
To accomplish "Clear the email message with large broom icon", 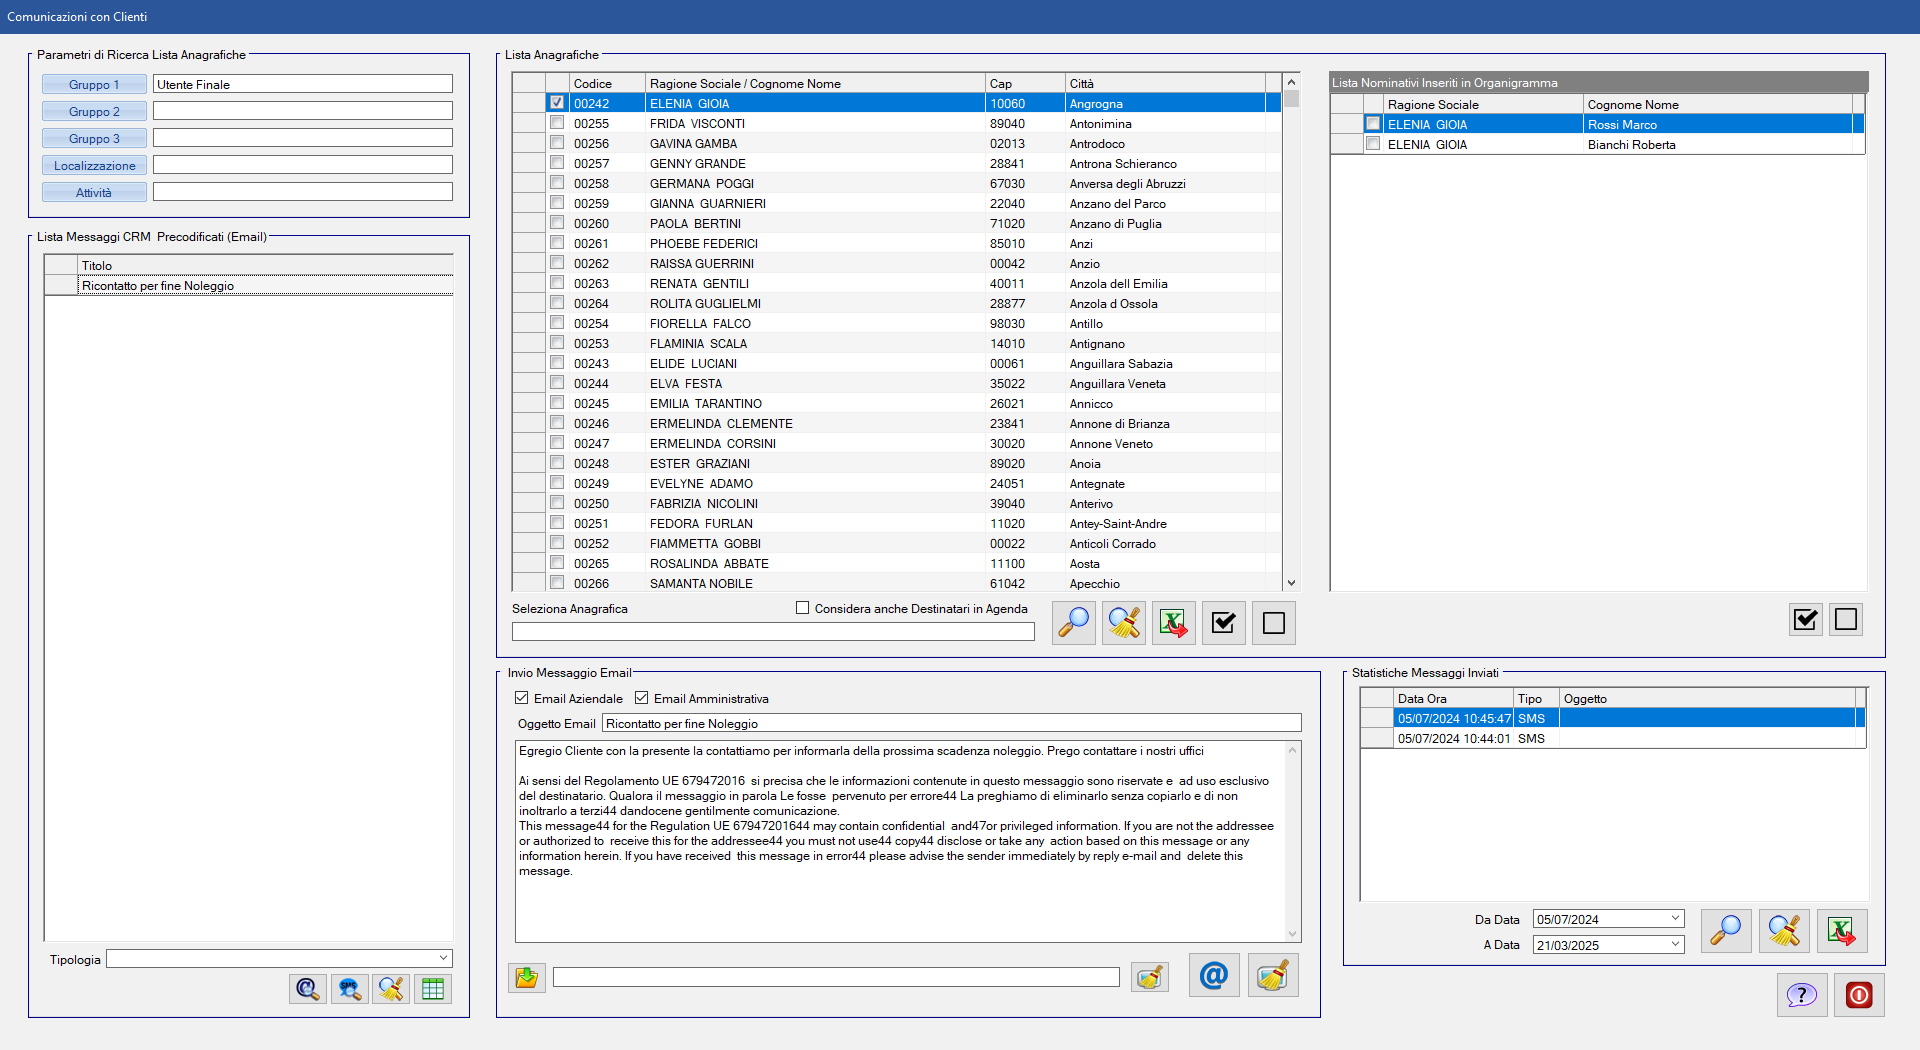I will [1273, 975].
